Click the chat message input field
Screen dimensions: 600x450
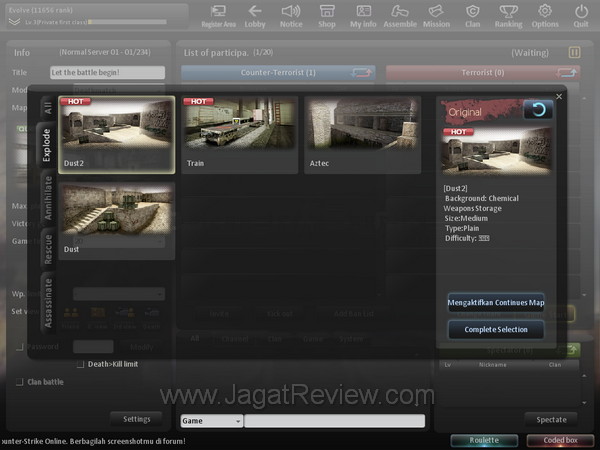[x=334, y=421]
